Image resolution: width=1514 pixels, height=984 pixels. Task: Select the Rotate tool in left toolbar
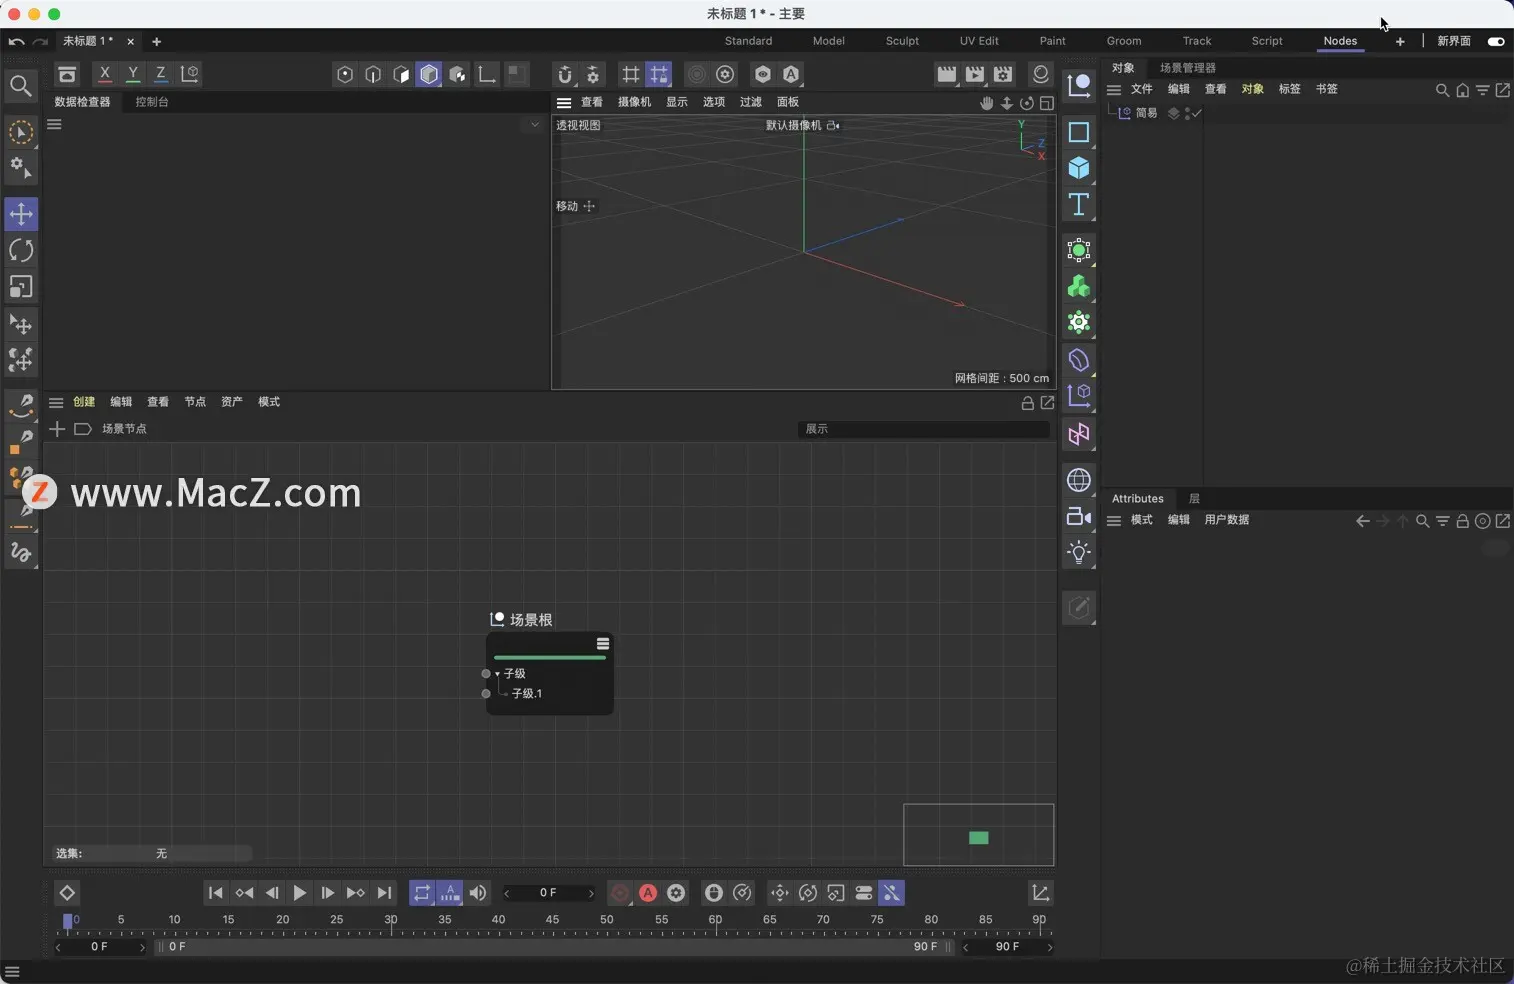(21, 250)
